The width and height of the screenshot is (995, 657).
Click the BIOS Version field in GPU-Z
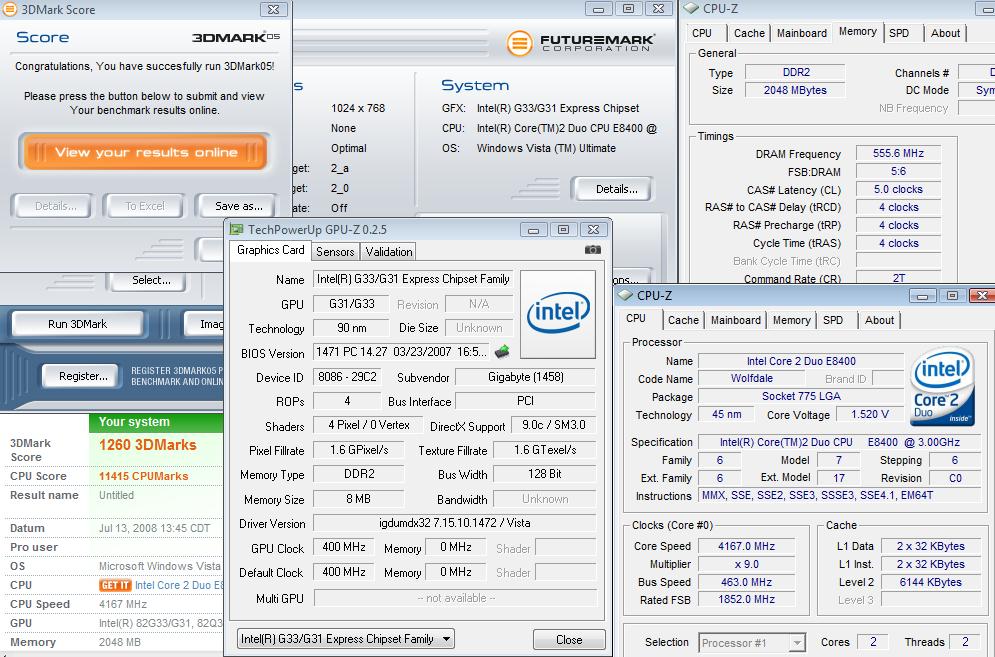(x=402, y=351)
